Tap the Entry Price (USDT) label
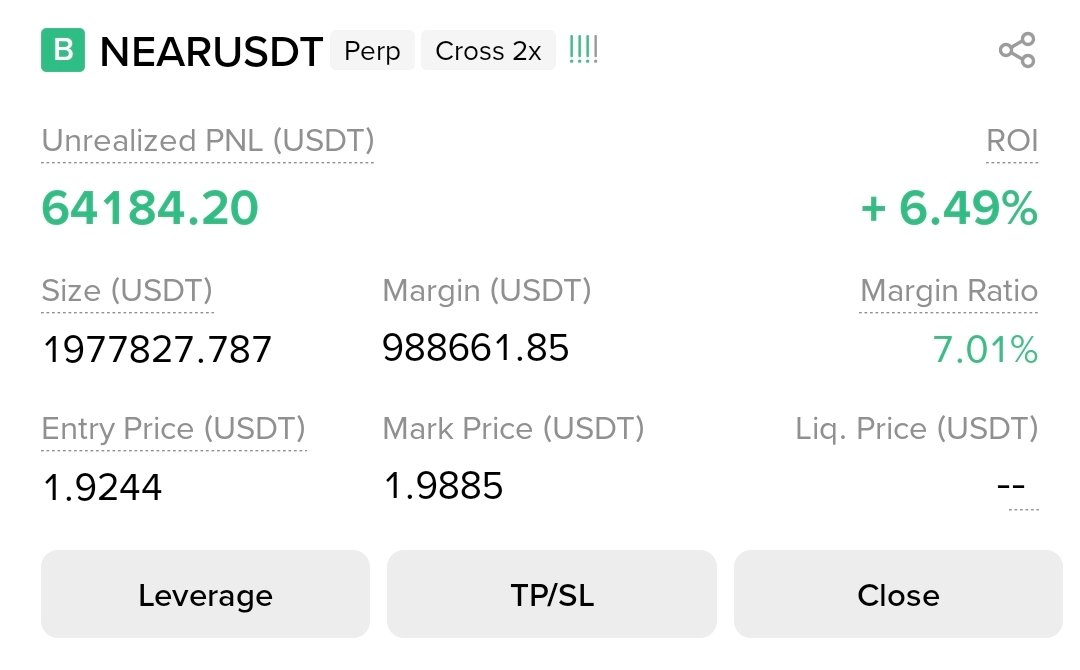1080x670 pixels. pos(174,429)
